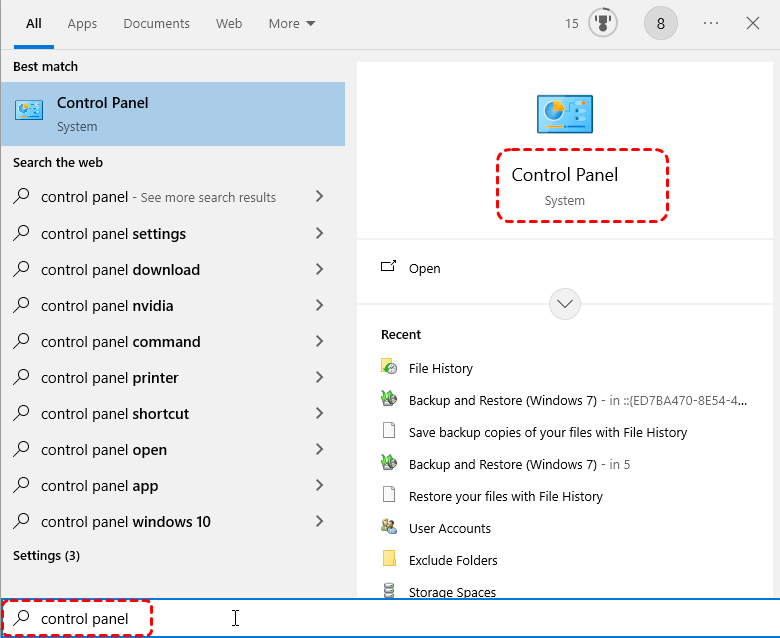Screen dimensions: 780x638
Task: Open the account badge showing 8
Action: tap(661, 23)
